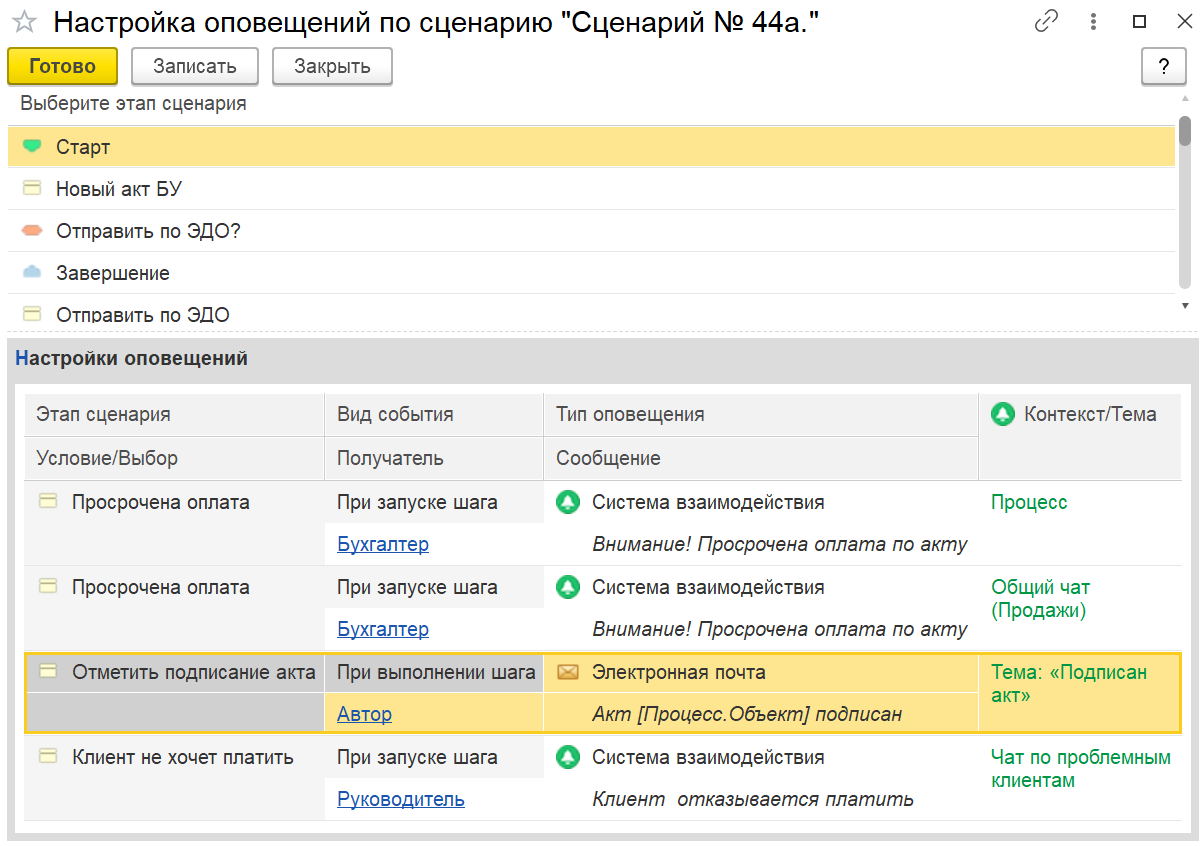Click the orange icon of Отправить по ЭДО?

[32, 231]
